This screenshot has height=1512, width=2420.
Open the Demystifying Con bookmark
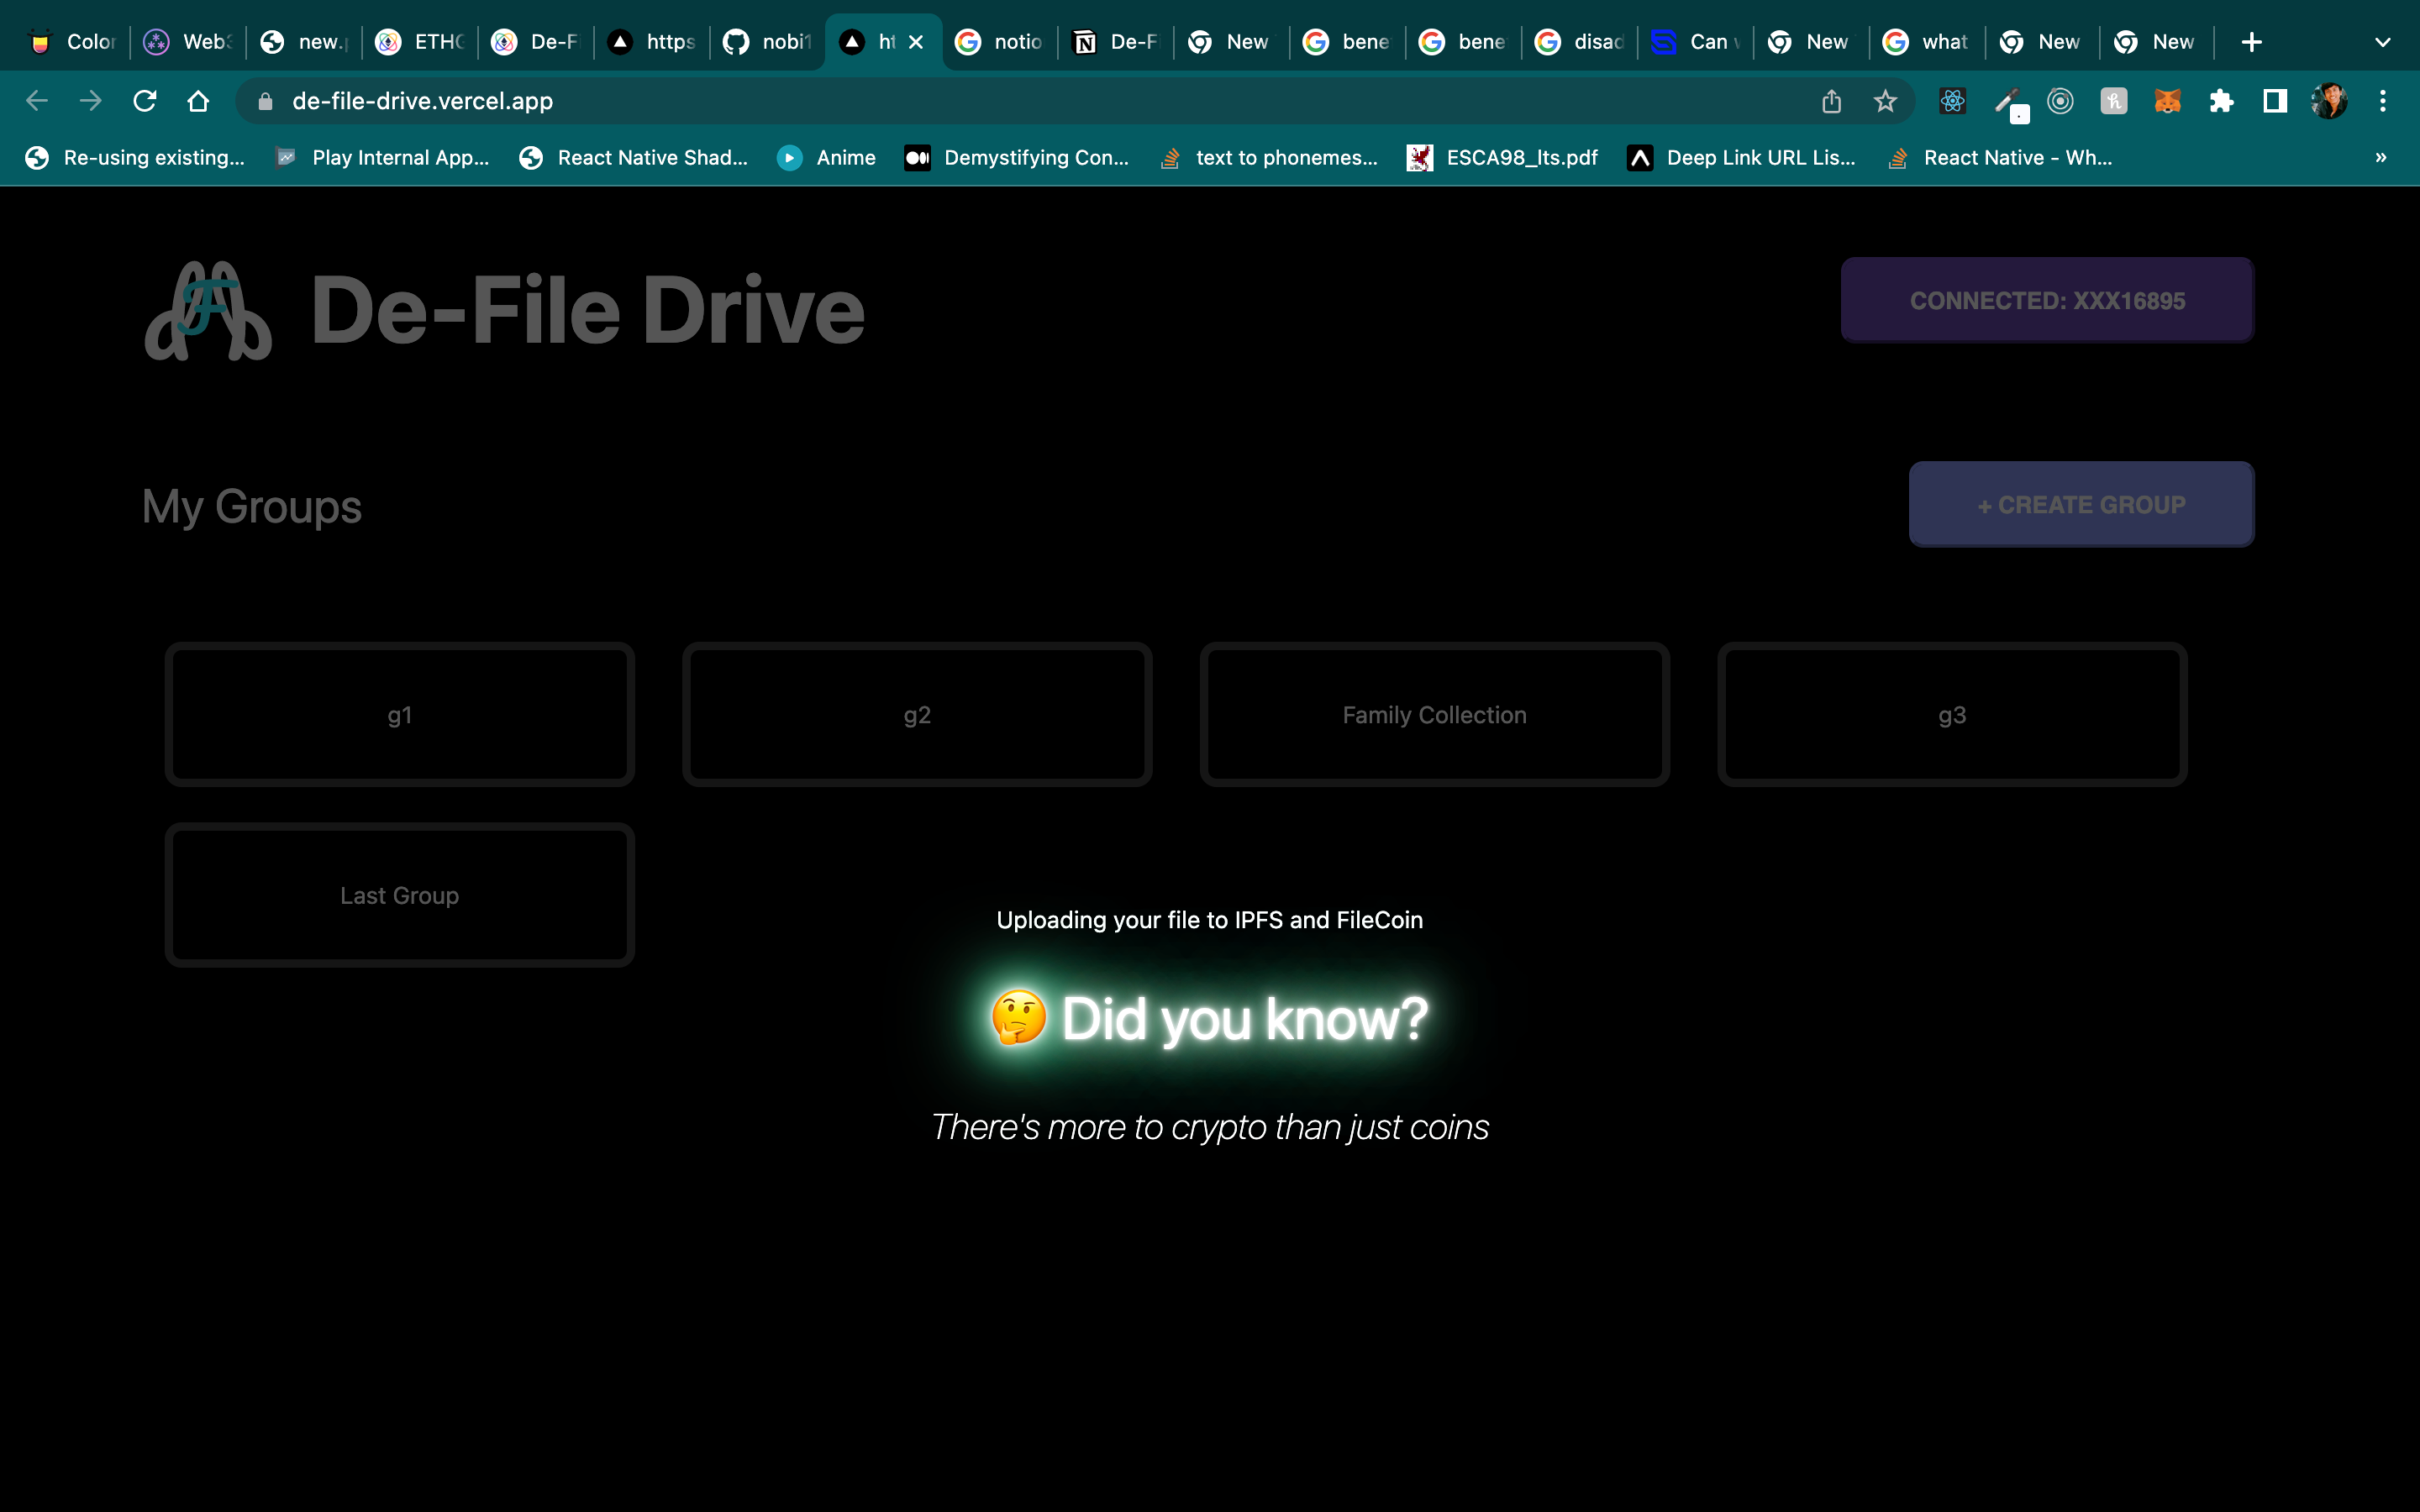click(1017, 157)
